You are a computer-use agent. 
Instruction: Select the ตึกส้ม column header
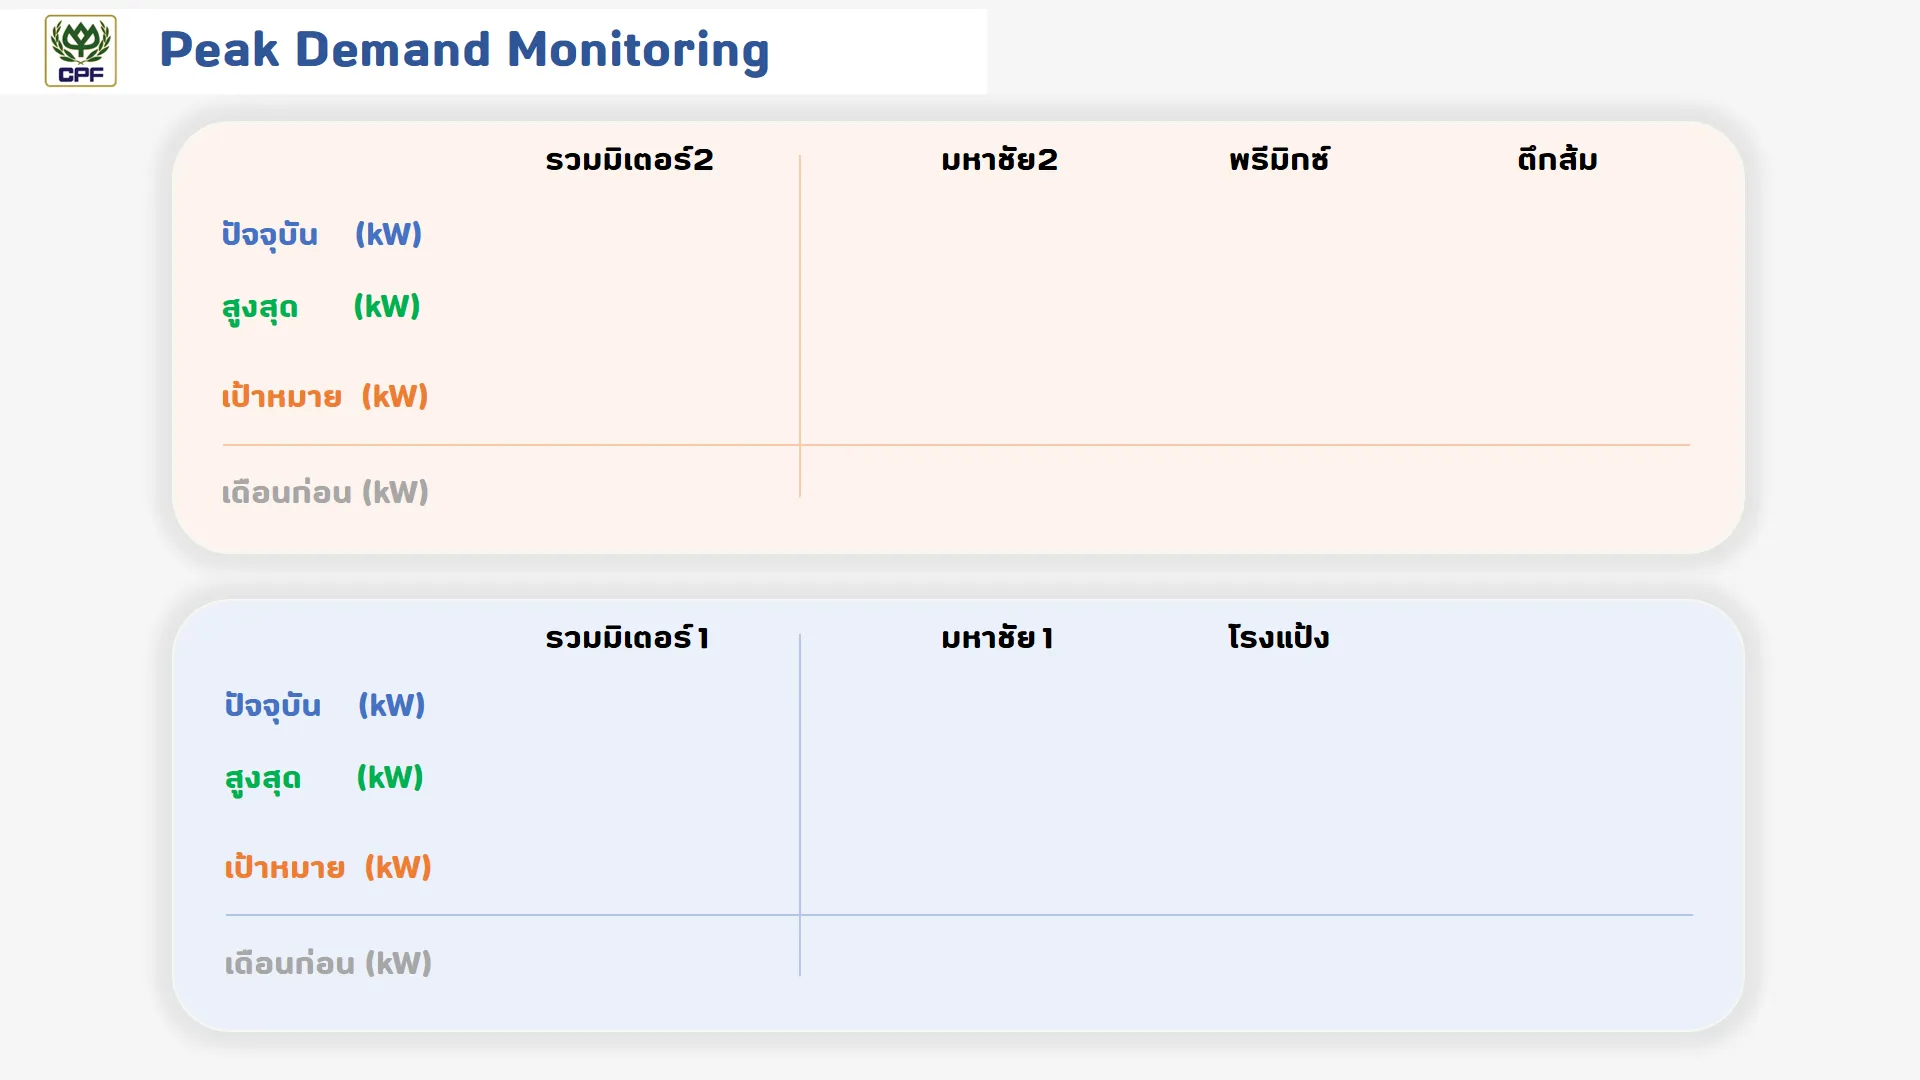tap(1557, 160)
